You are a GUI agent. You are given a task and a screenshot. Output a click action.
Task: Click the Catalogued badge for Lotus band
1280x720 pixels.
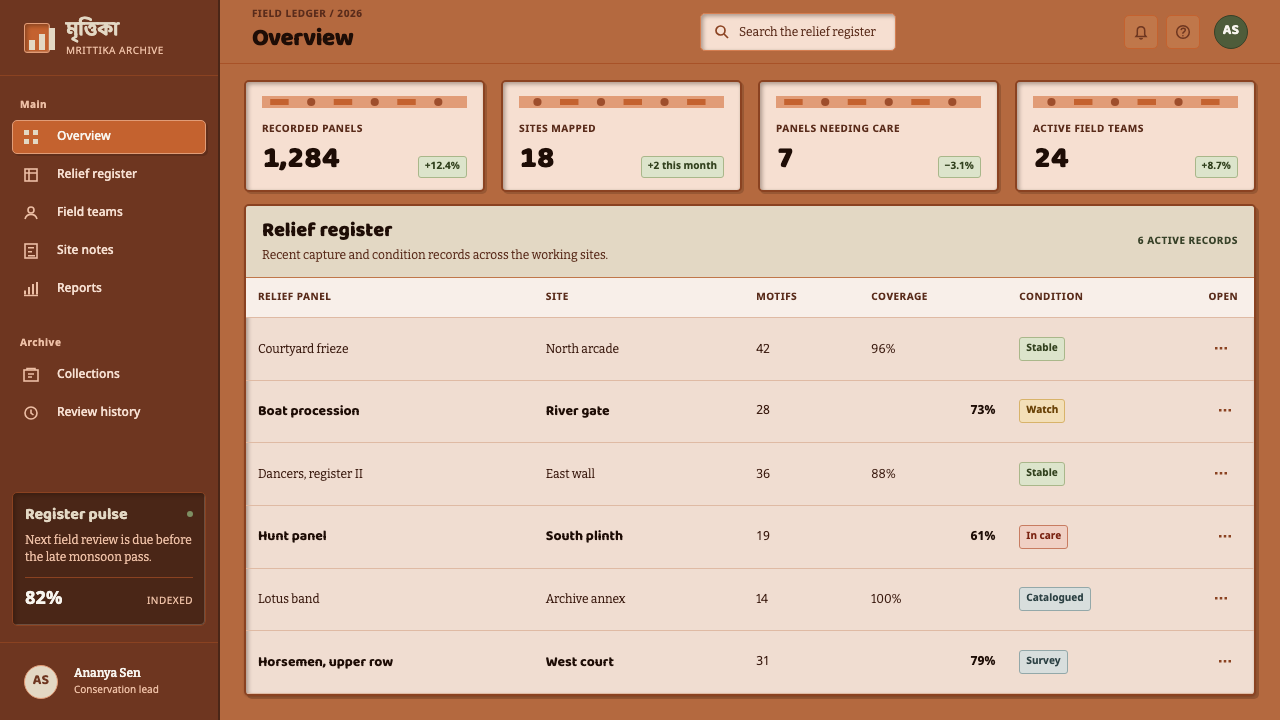click(x=1055, y=599)
